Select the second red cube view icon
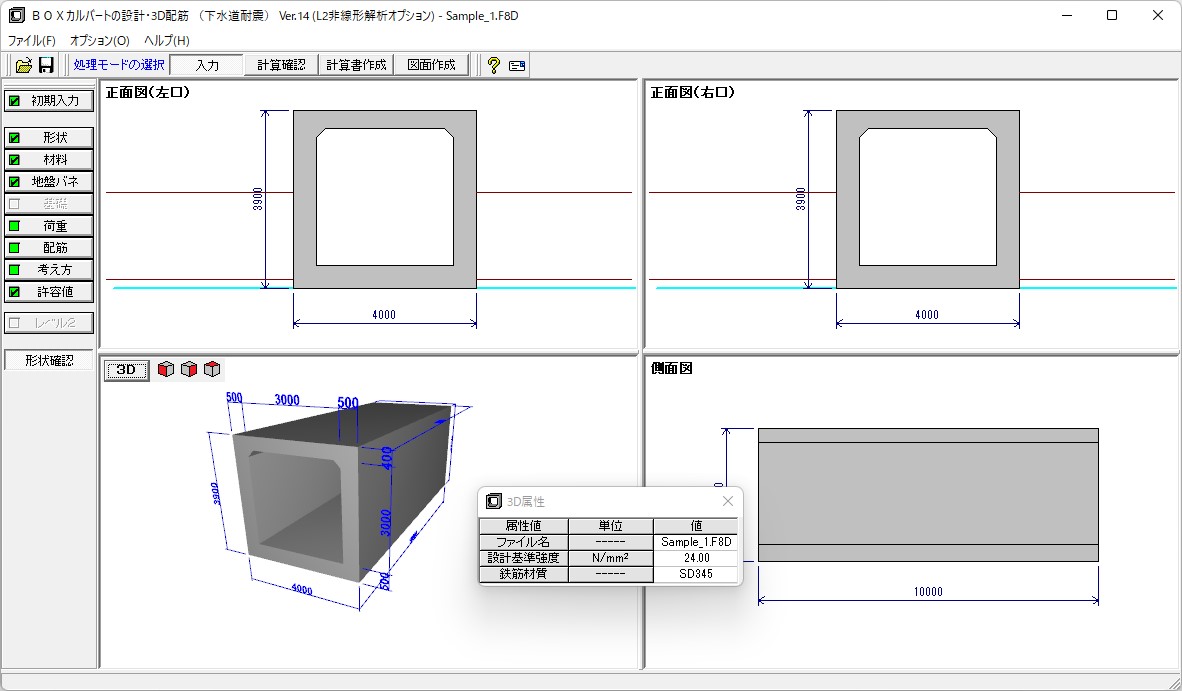Screen dimensions: 1182x691 click(188, 369)
